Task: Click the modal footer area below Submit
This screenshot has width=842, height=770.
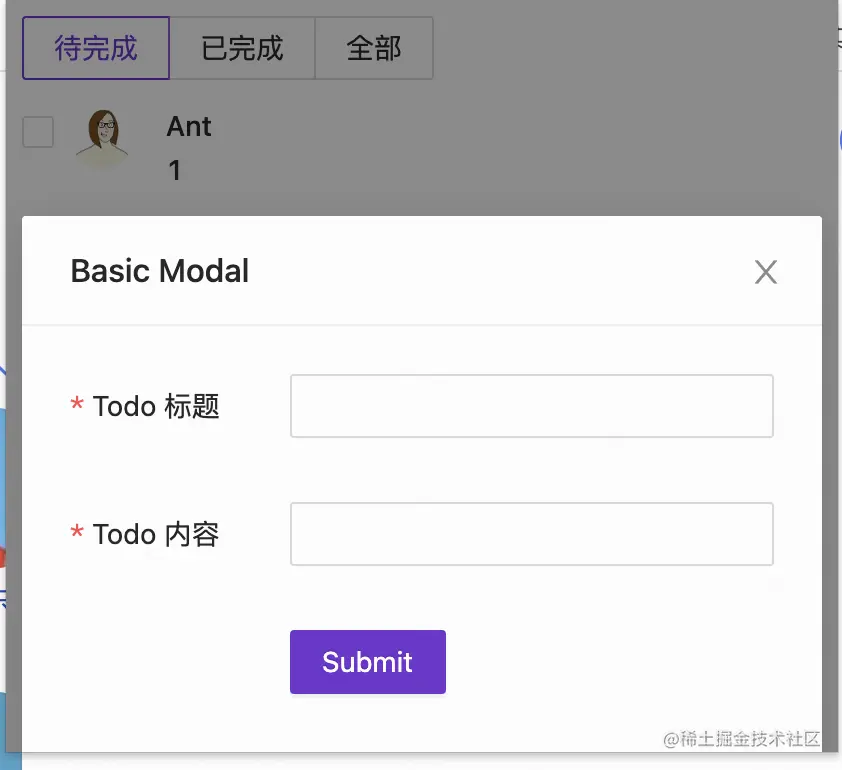Action: click(420, 720)
